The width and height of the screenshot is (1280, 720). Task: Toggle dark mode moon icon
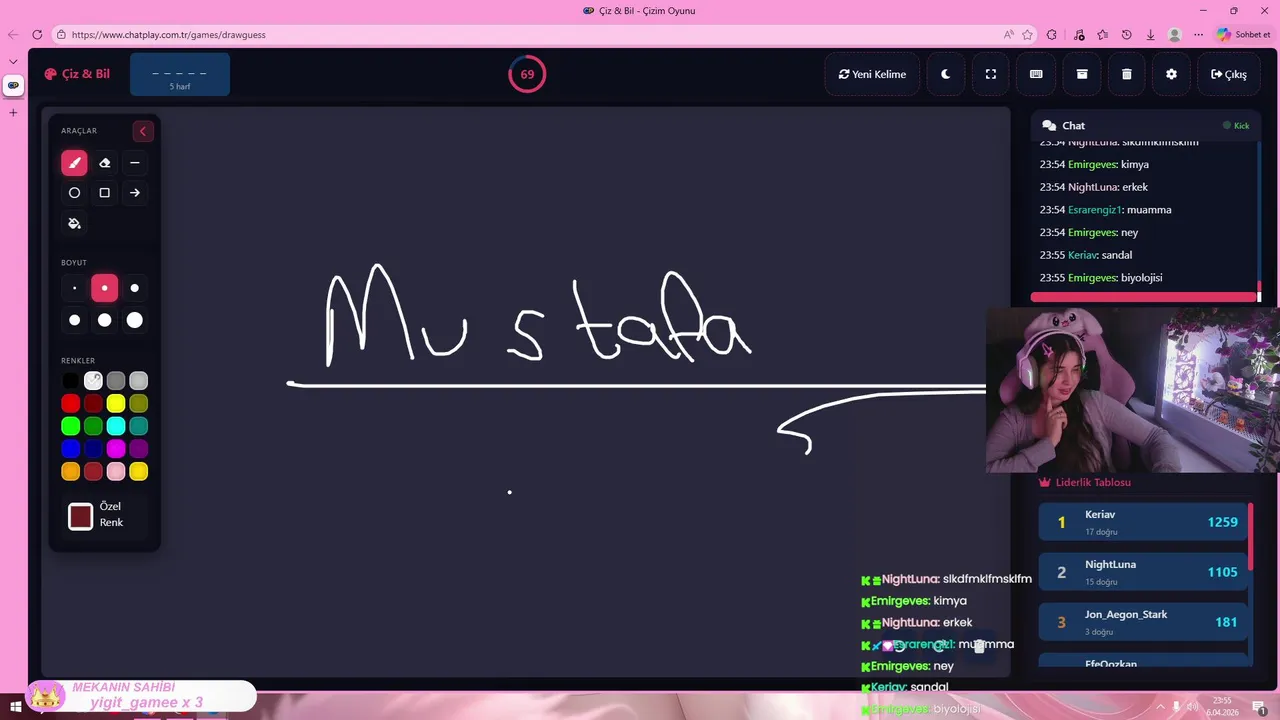tap(945, 74)
